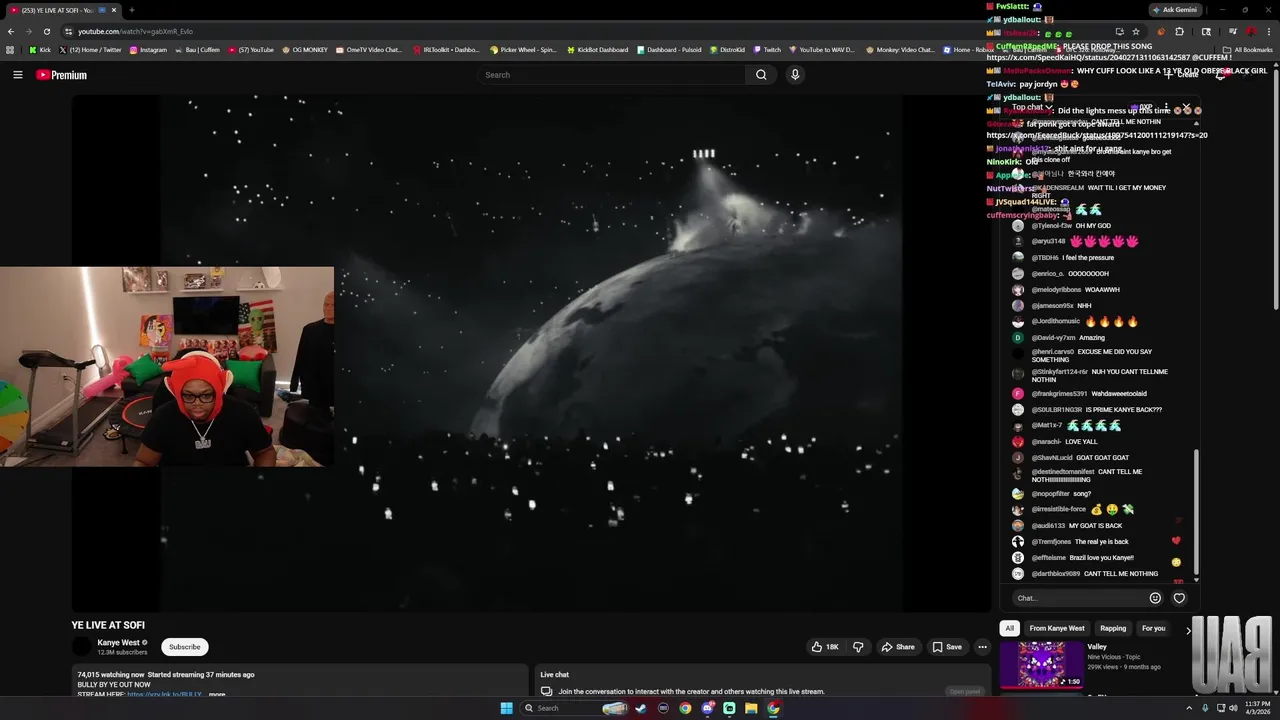
Task: Open the Home / Twitter bookmark
Action: pyautogui.click(x=90, y=49)
